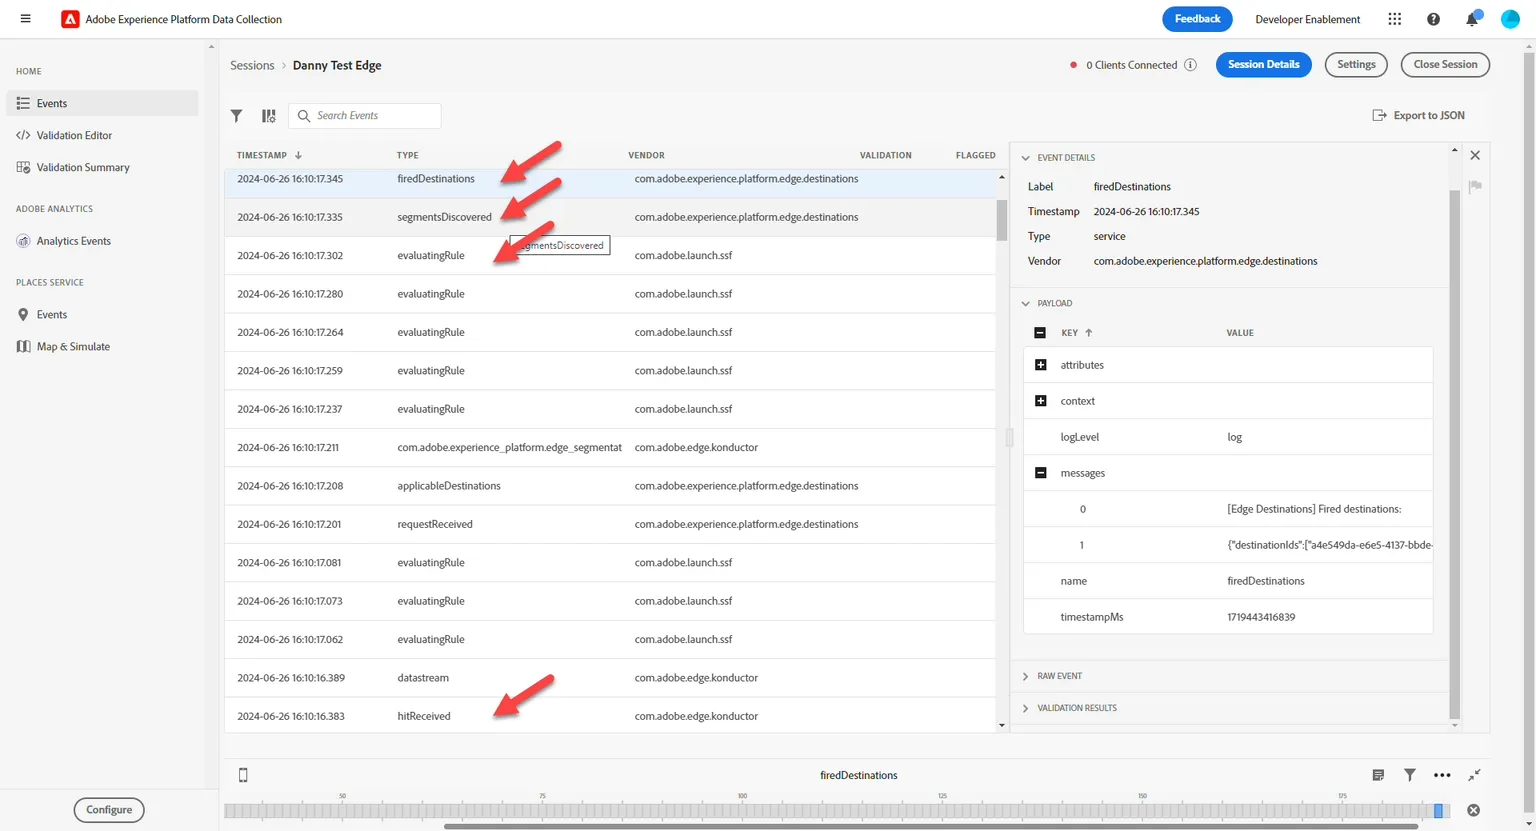The width and height of the screenshot is (1536, 831).
Task: Open the notifications bell
Action: click(x=1472, y=19)
